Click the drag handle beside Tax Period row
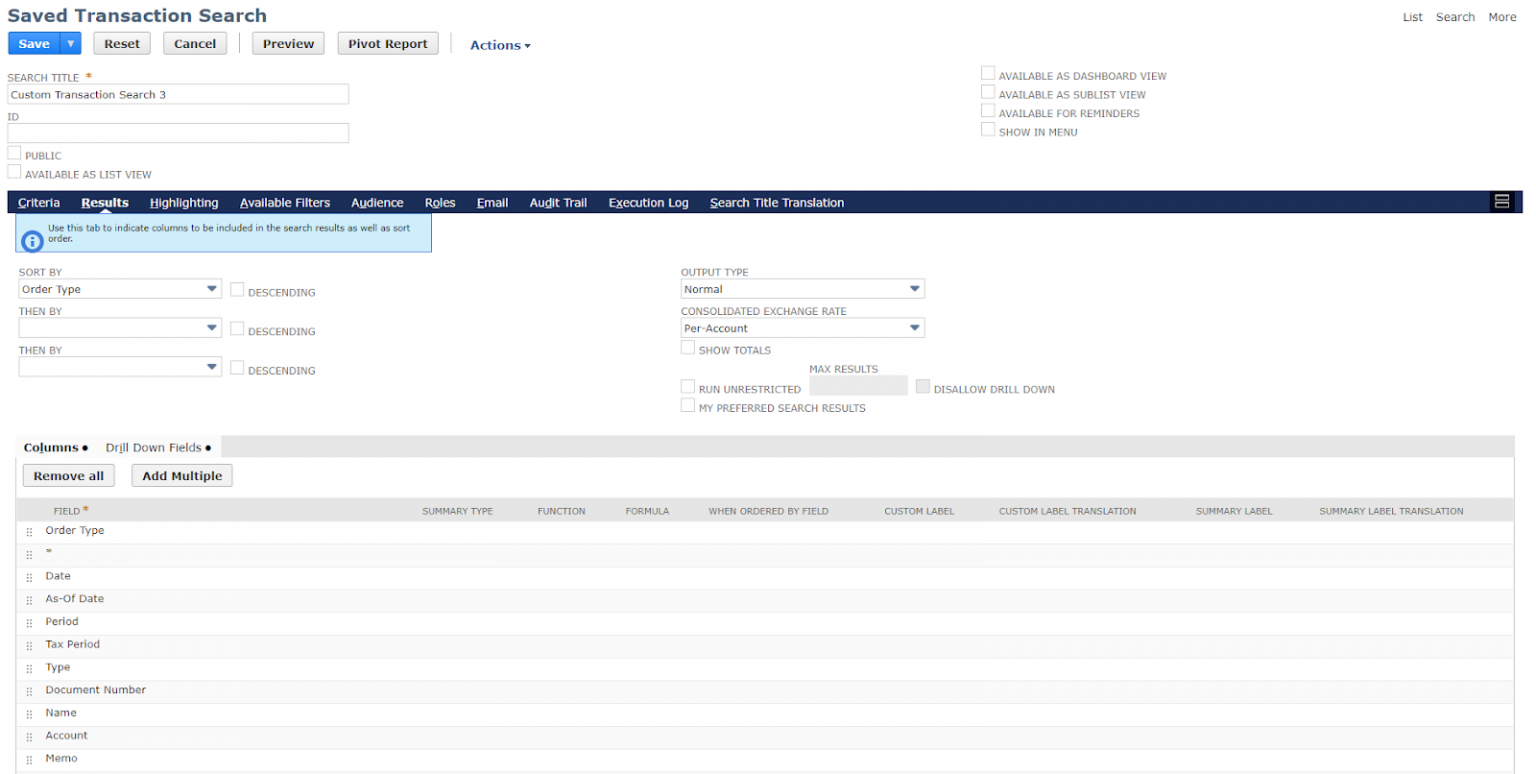This screenshot has height=774, width=1536. point(29,646)
